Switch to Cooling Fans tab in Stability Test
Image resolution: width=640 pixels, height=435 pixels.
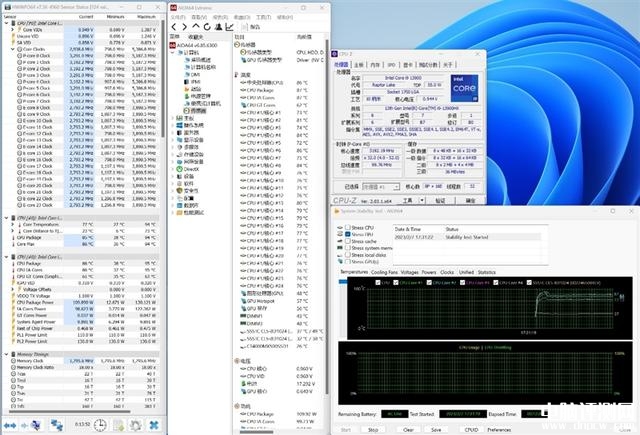click(x=384, y=272)
